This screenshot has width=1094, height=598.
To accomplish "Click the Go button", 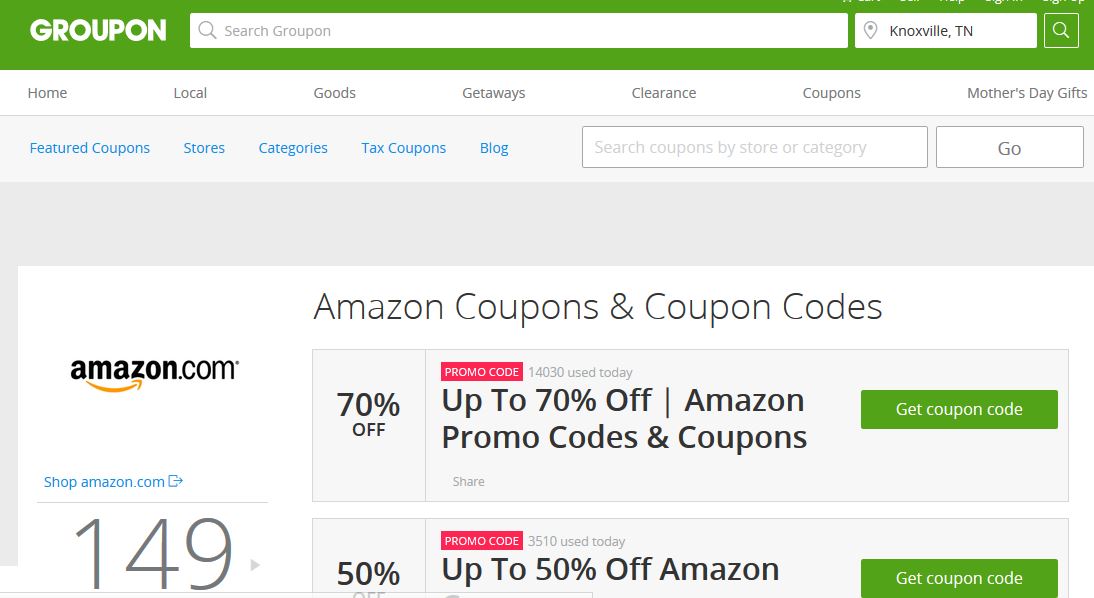I will coord(1009,147).
